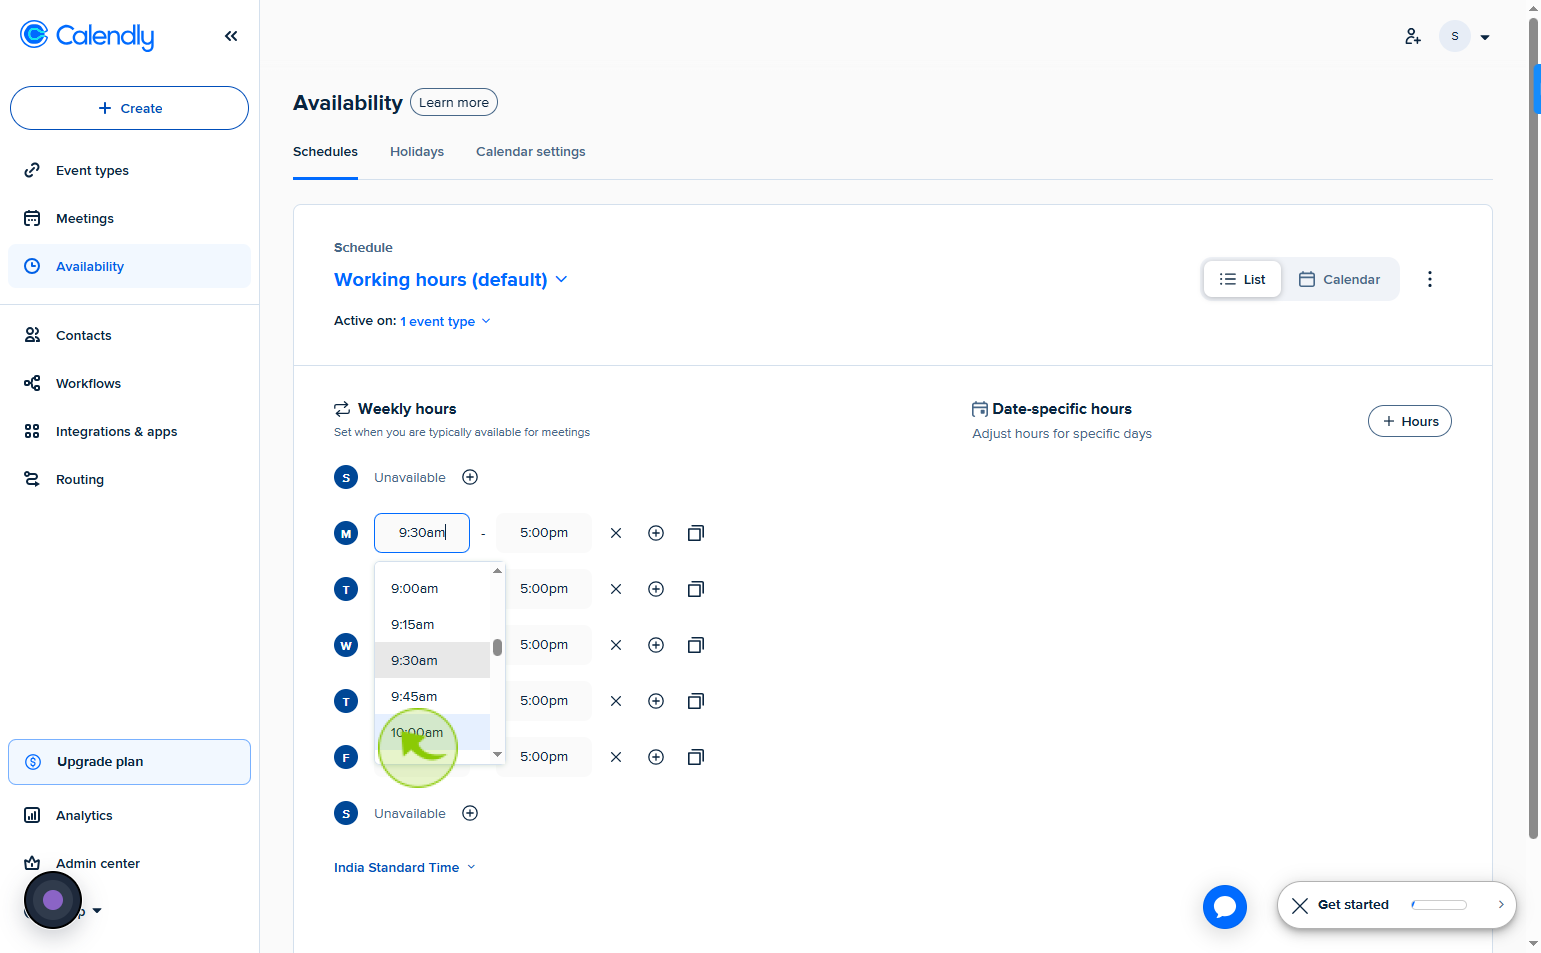Image resolution: width=1541 pixels, height=953 pixels.
Task: Click Friday end time 5:00pm field
Action: click(544, 757)
